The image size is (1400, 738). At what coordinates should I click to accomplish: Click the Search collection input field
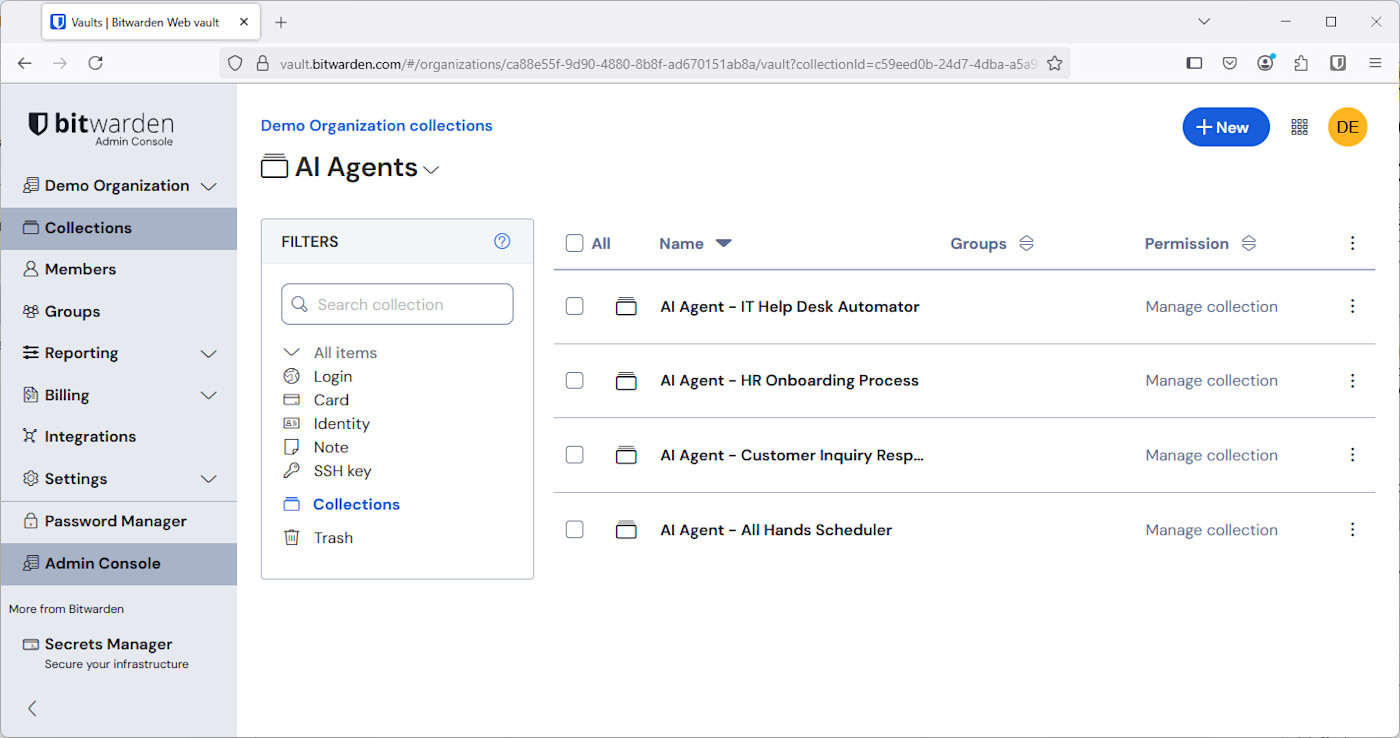point(397,304)
